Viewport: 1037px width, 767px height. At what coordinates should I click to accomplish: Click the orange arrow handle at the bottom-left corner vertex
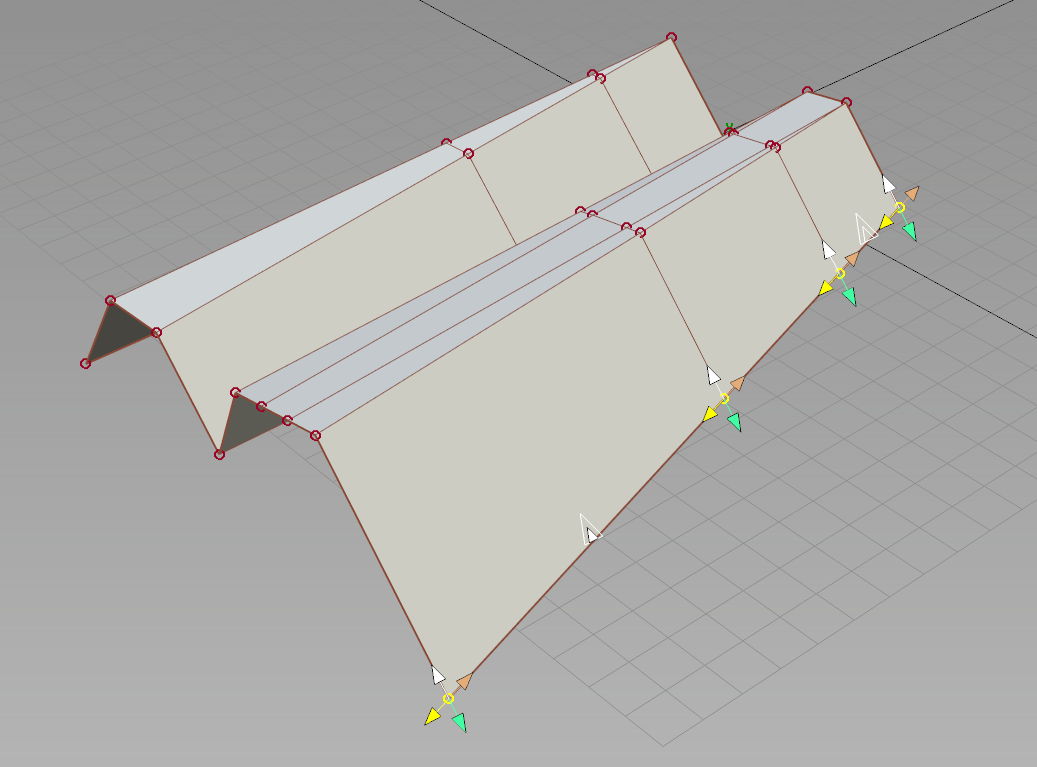click(463, 682)
